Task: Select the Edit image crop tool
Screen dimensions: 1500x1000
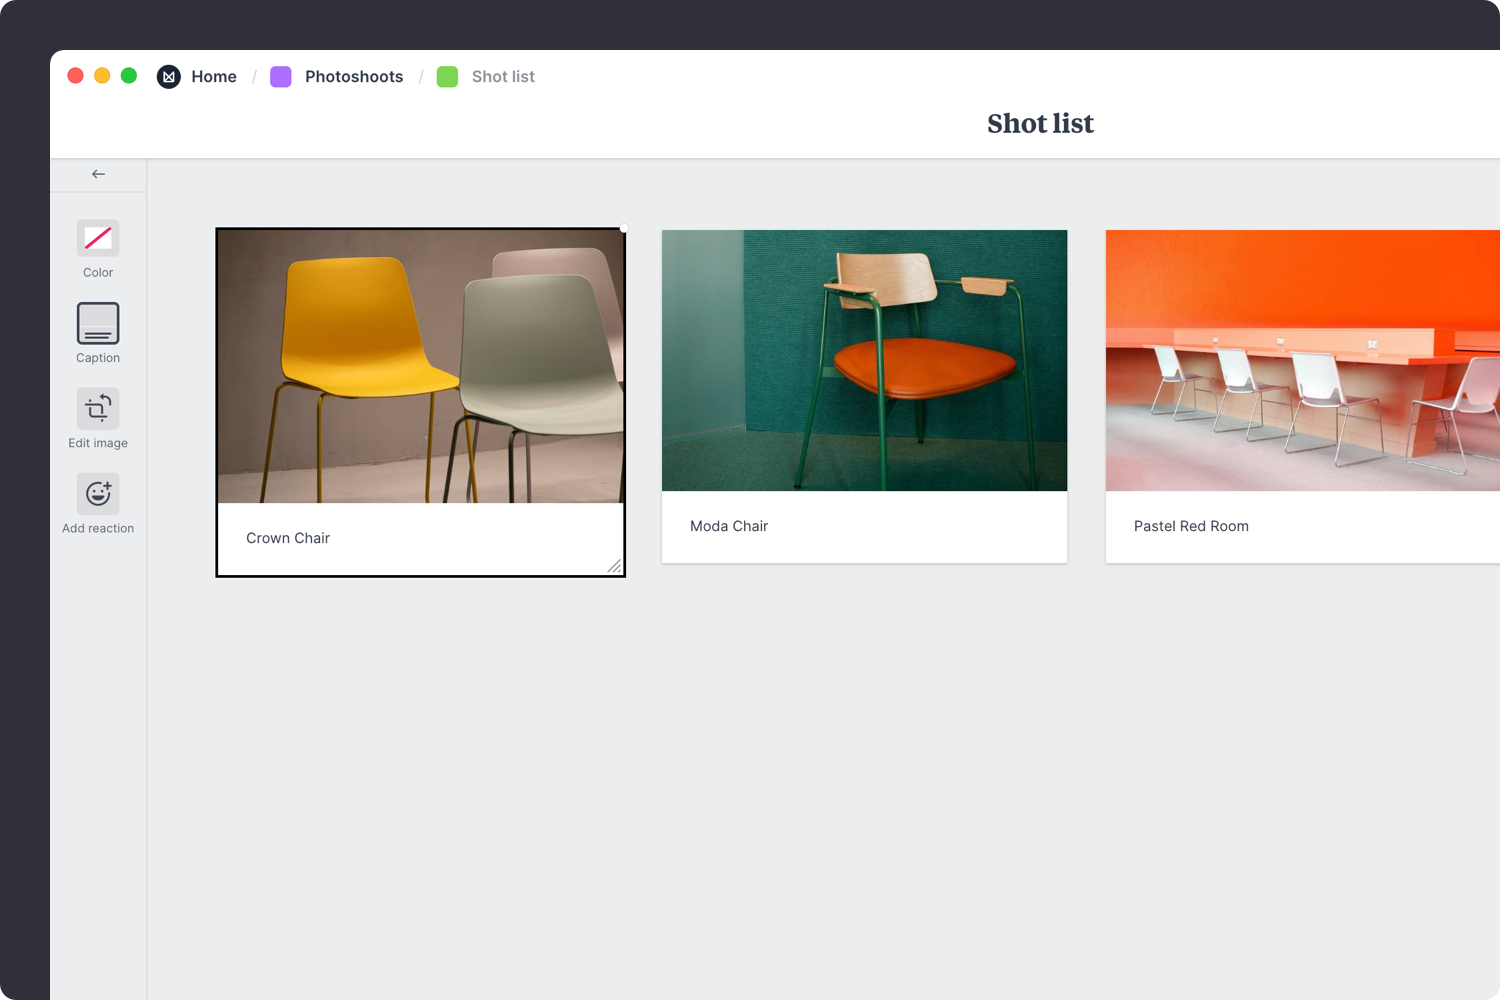Action: pos(98,409)
